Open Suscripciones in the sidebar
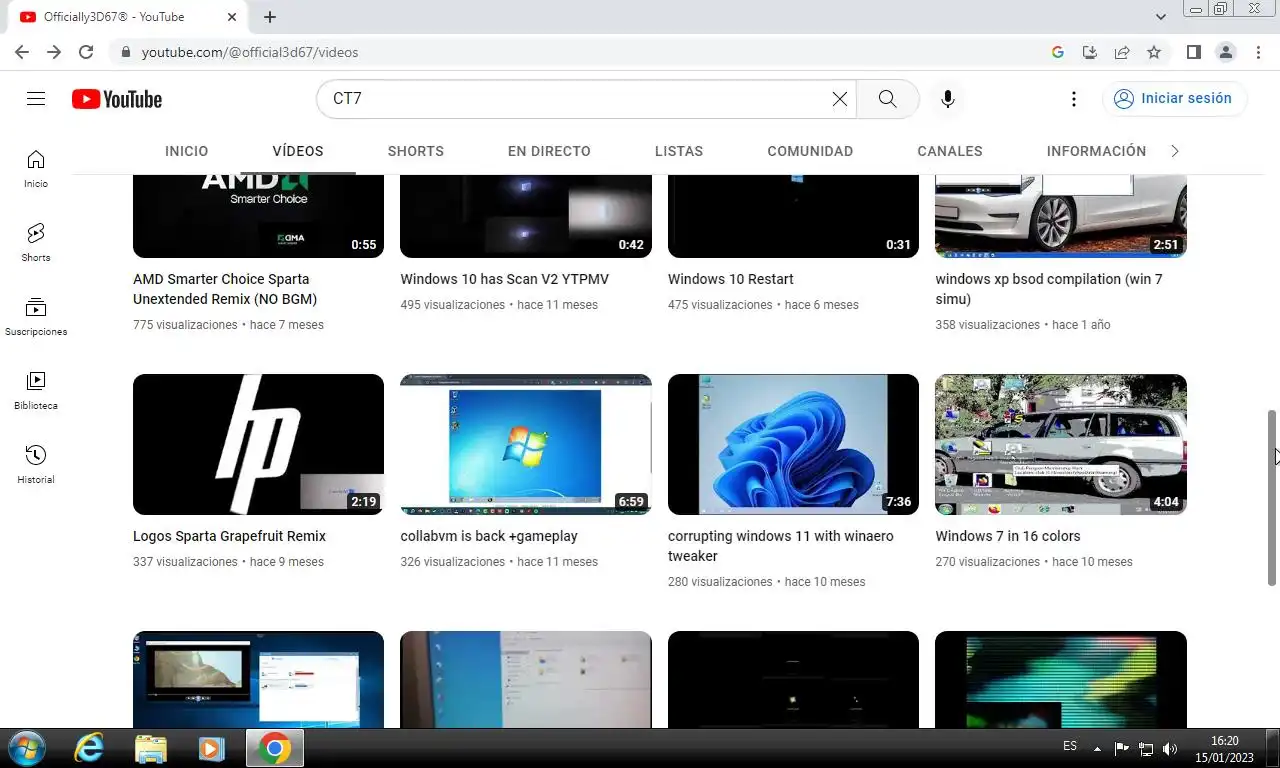Viewport: 1280px width, 768px height. [36, 316]
